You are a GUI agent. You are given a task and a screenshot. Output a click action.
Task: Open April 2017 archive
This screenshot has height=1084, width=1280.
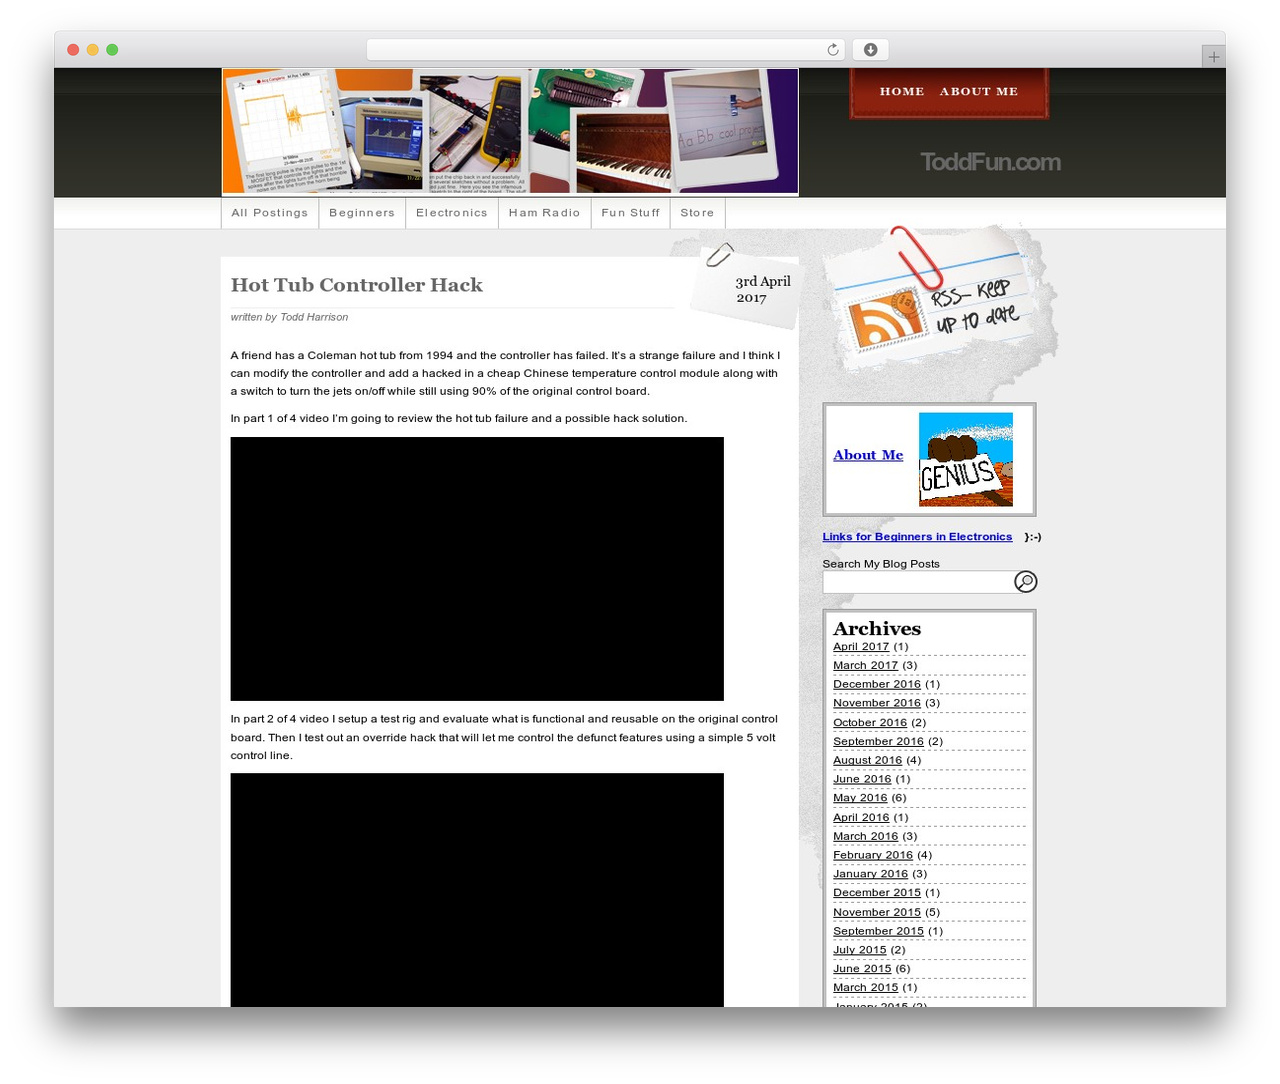tap(861, 647)
